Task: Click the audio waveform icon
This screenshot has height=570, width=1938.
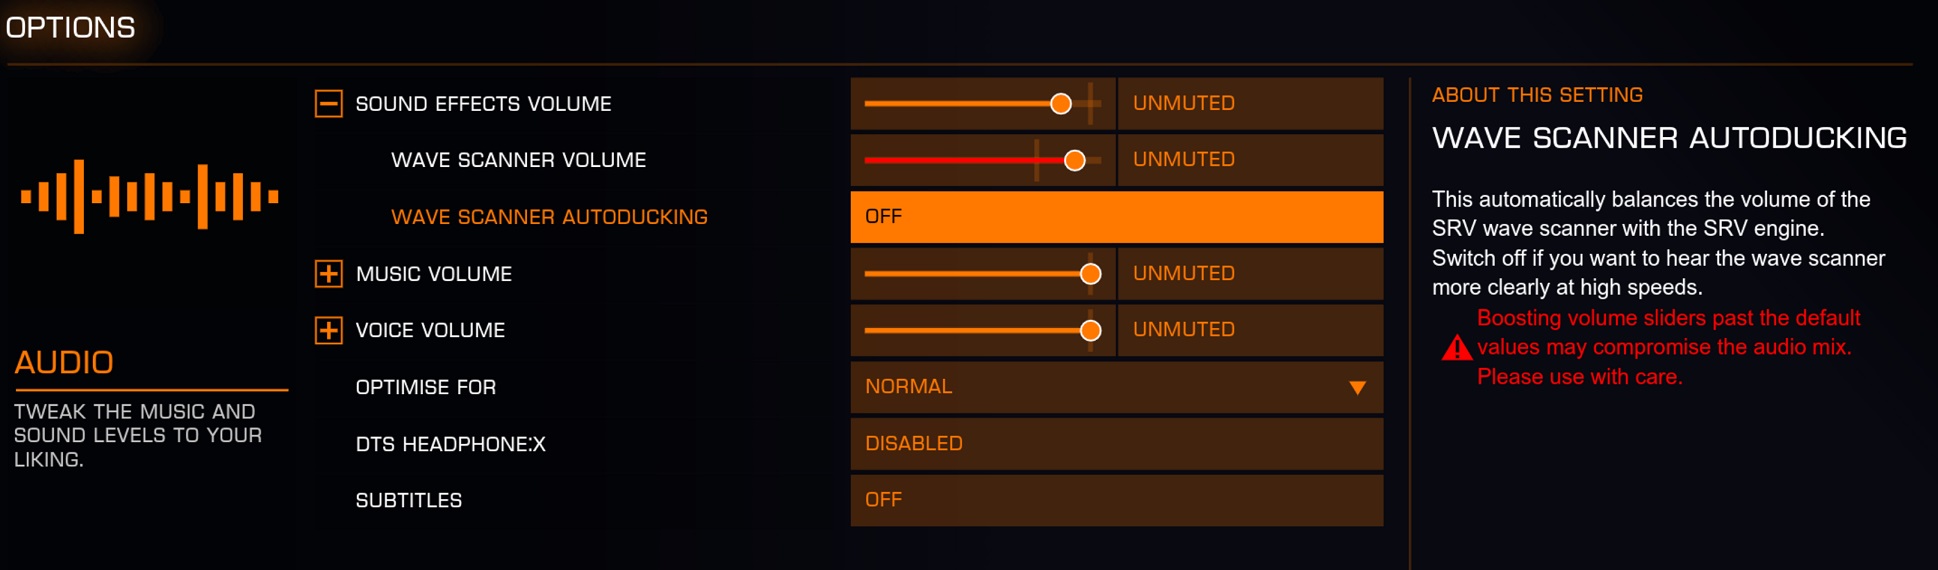Action: [149, 196]
